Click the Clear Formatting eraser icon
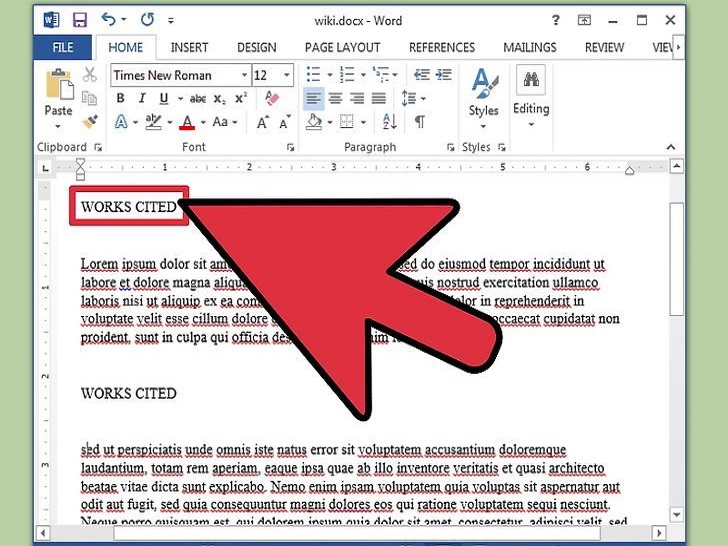Viewport: 728px width, 546px height. point(271,98)
